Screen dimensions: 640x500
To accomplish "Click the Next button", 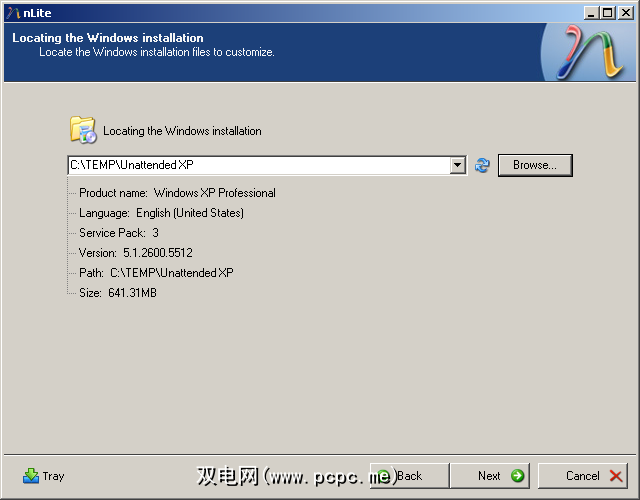I will pos(490,476).
